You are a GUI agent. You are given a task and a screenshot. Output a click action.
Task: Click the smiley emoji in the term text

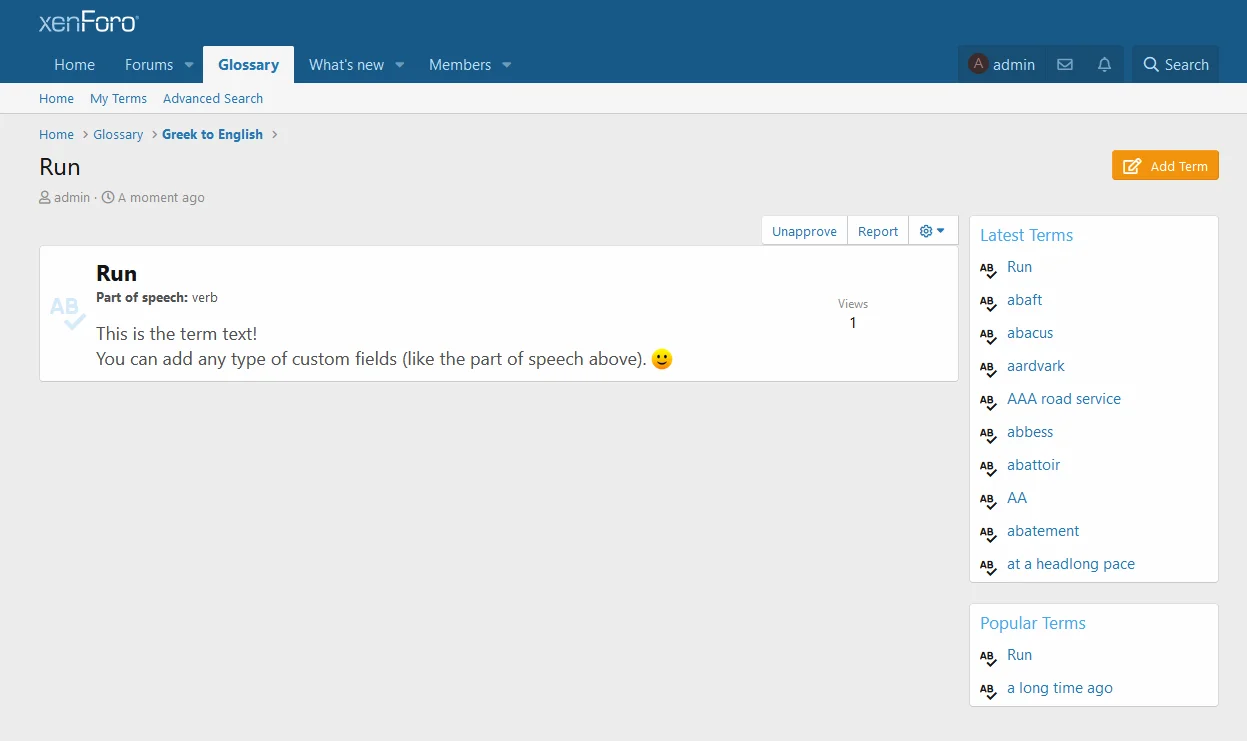(x=662, y=359)
